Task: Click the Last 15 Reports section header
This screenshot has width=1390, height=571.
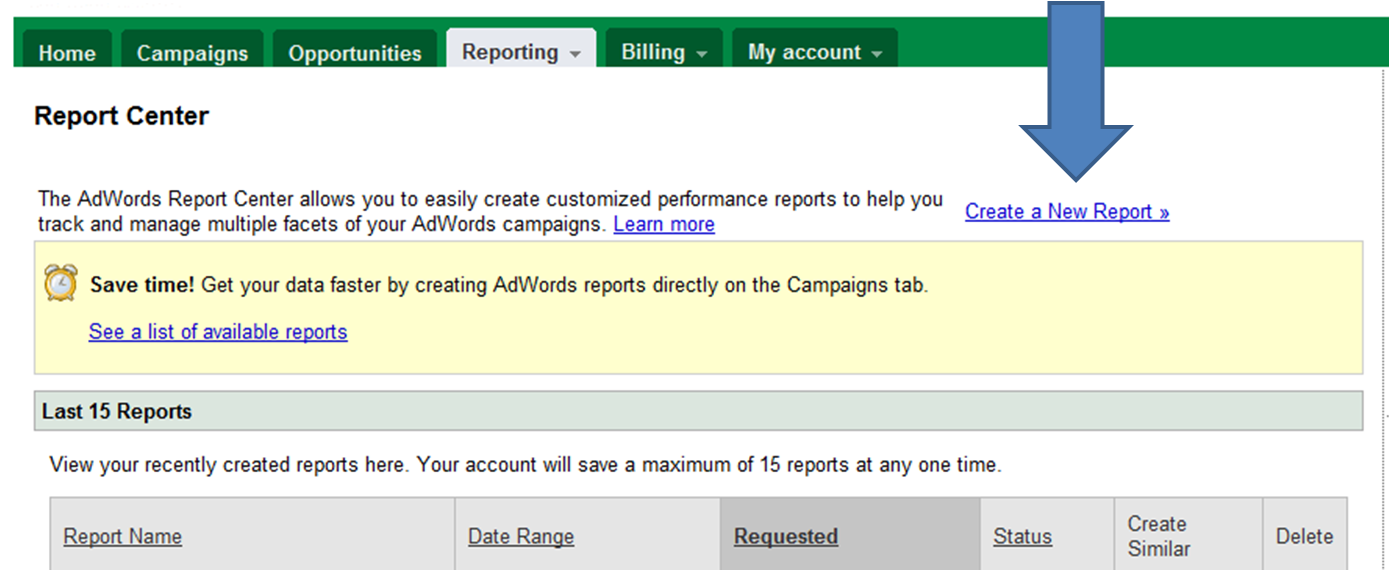Action: point(698,411)
